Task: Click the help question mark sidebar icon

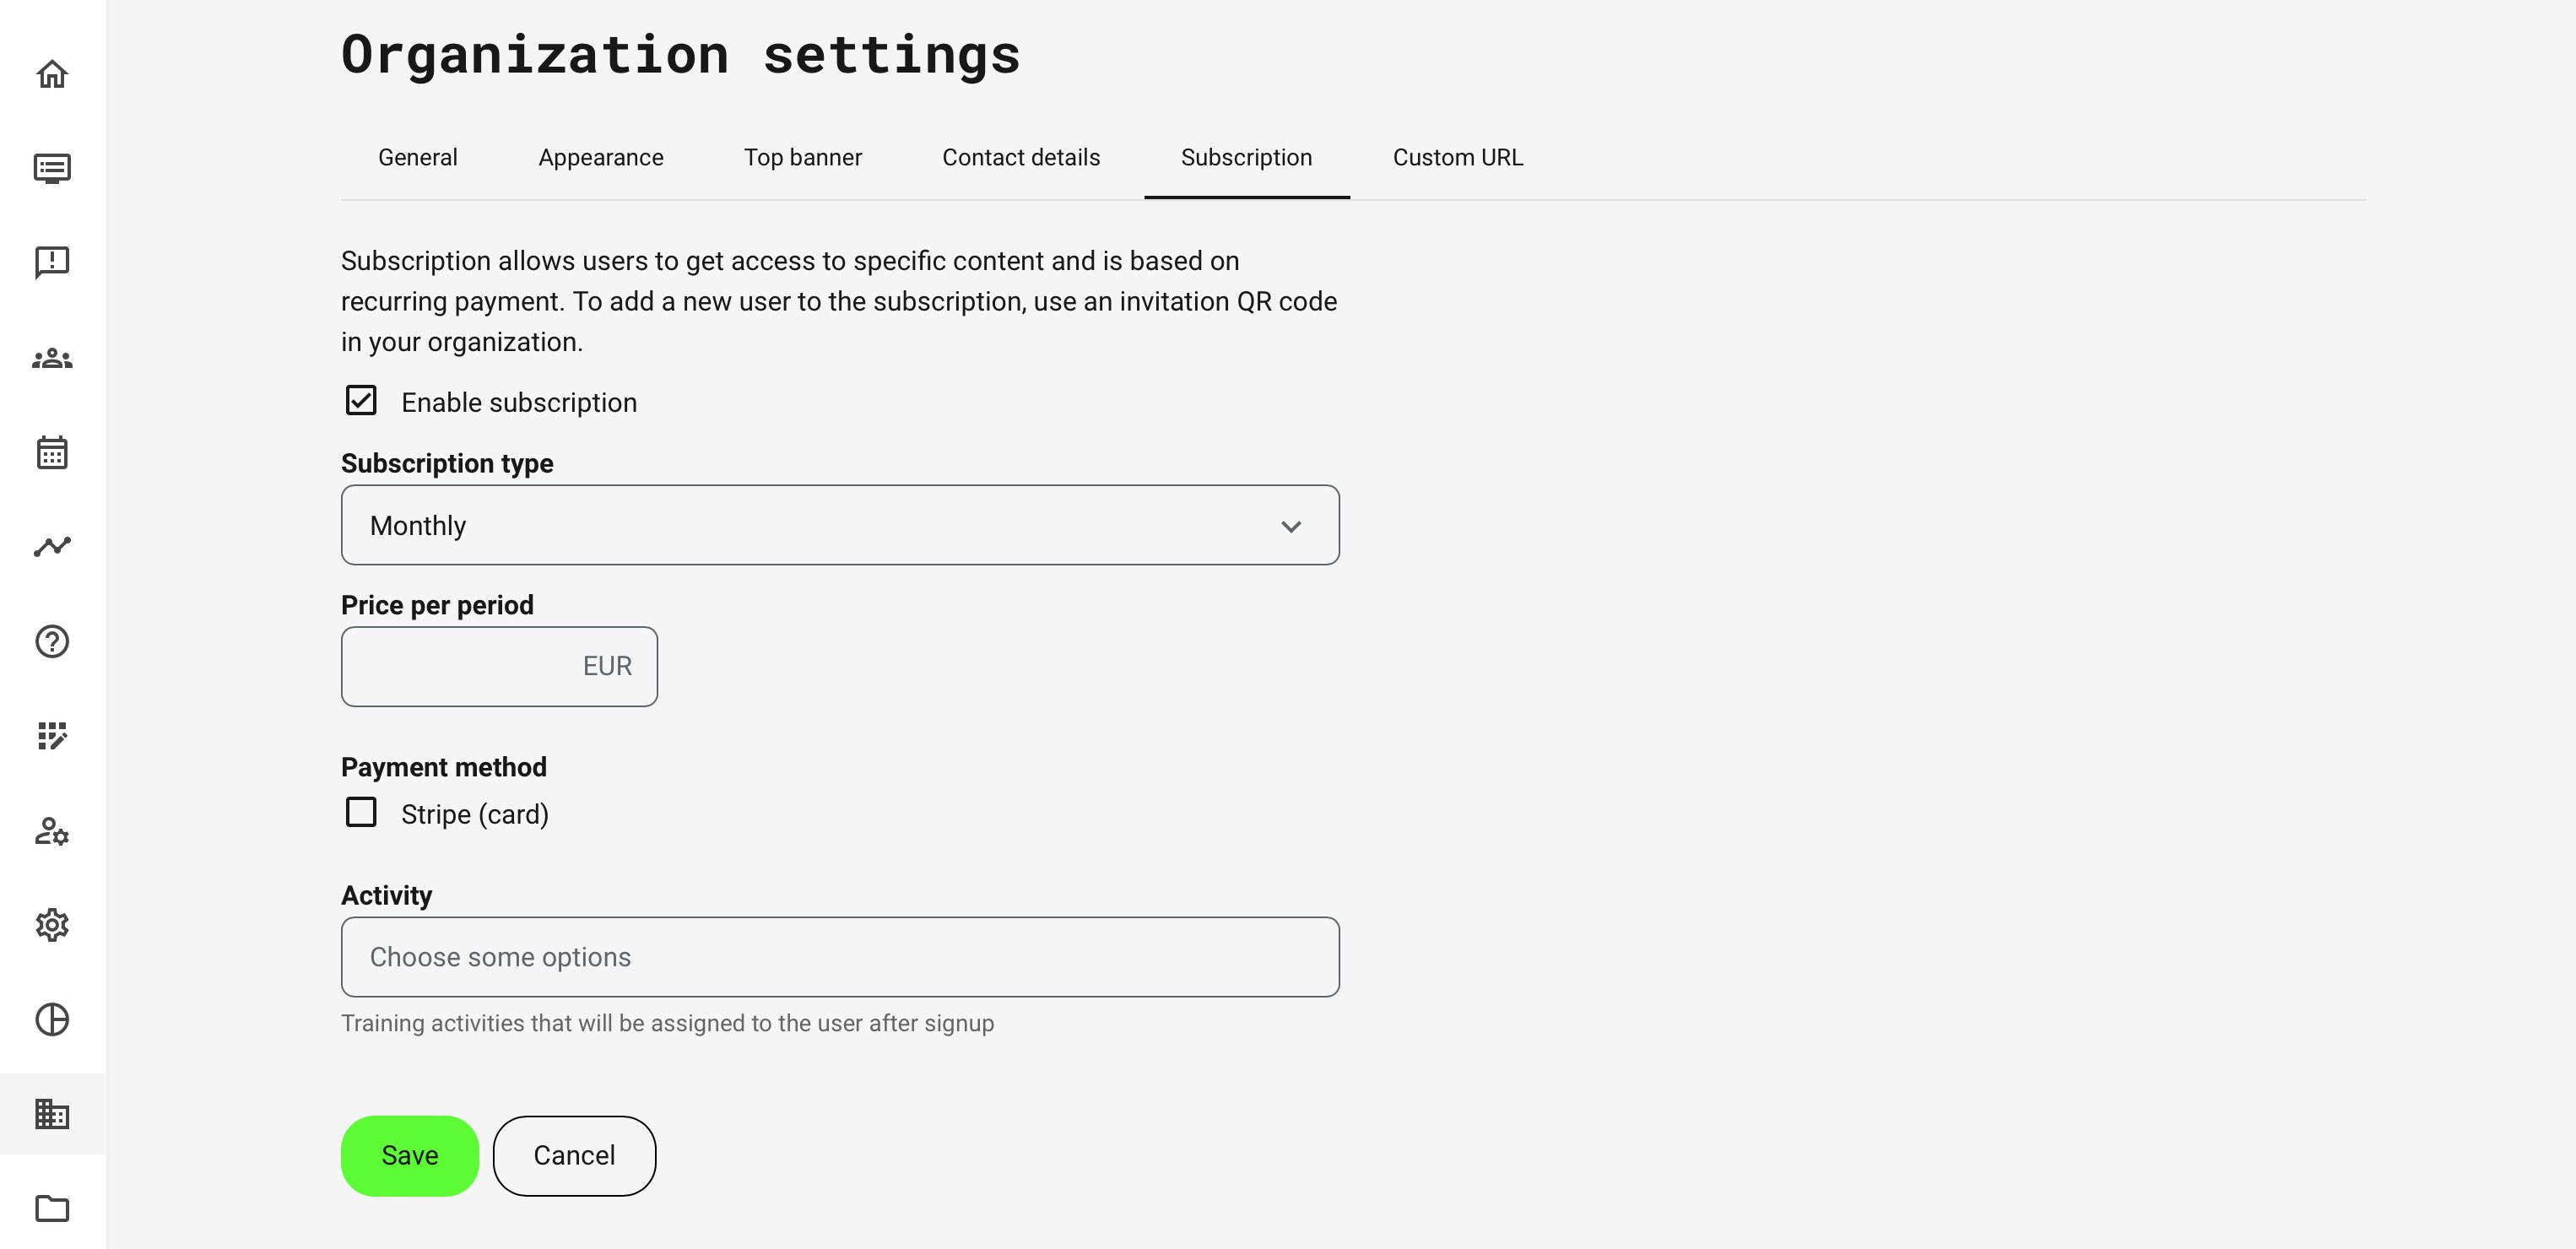Action: click(x=52, y=641)
